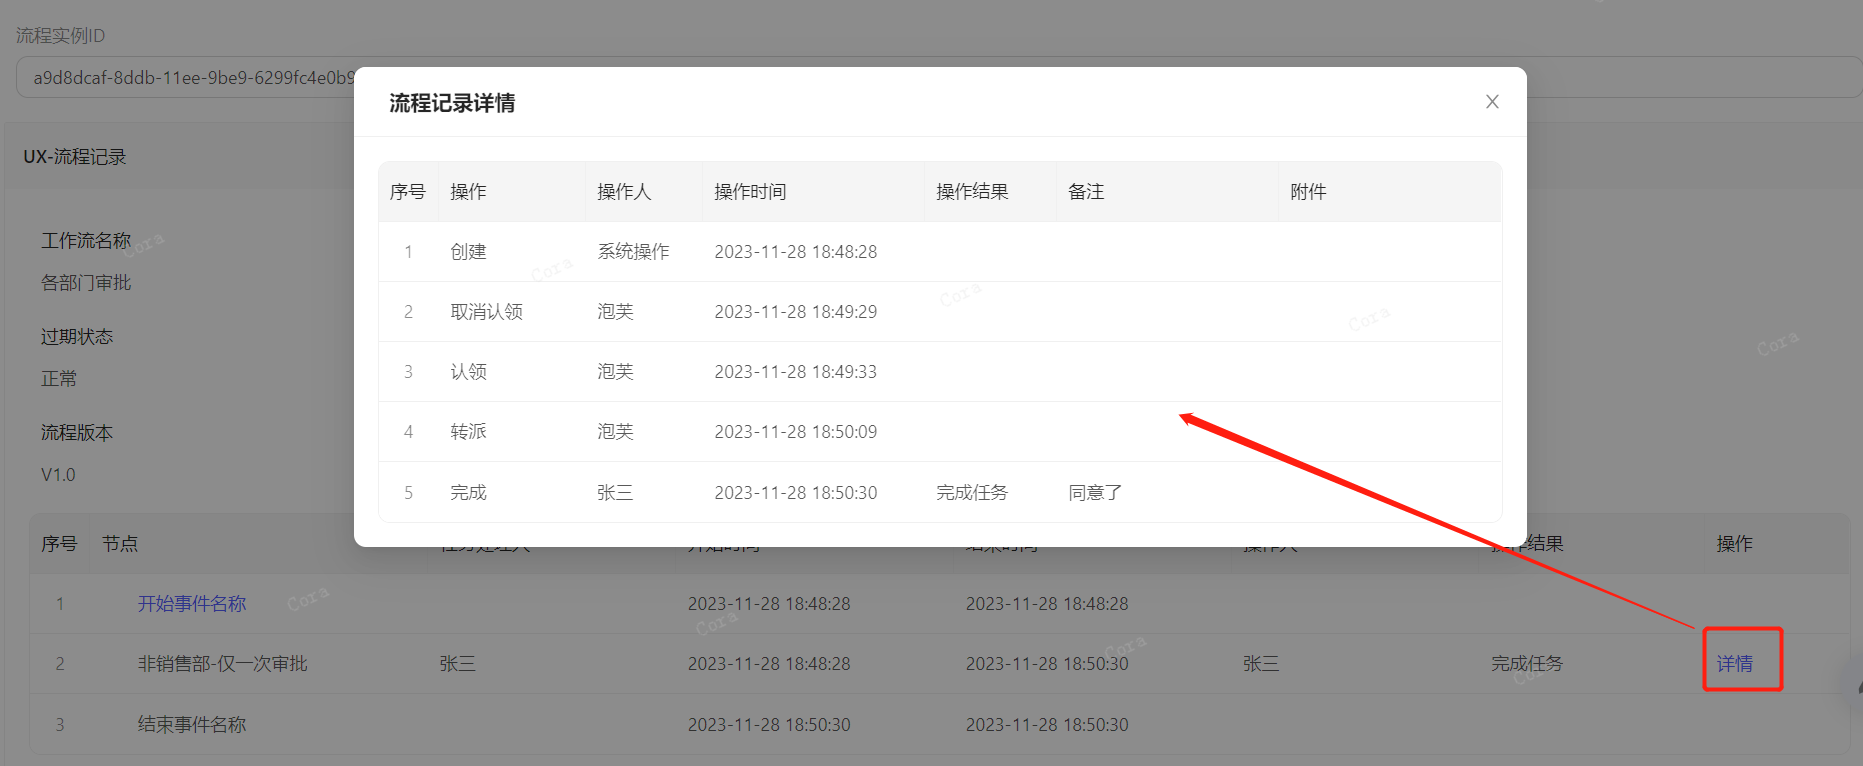Close the 流程记录详情 dialog
The image size is (1863, 766).
click(1492, 102)
